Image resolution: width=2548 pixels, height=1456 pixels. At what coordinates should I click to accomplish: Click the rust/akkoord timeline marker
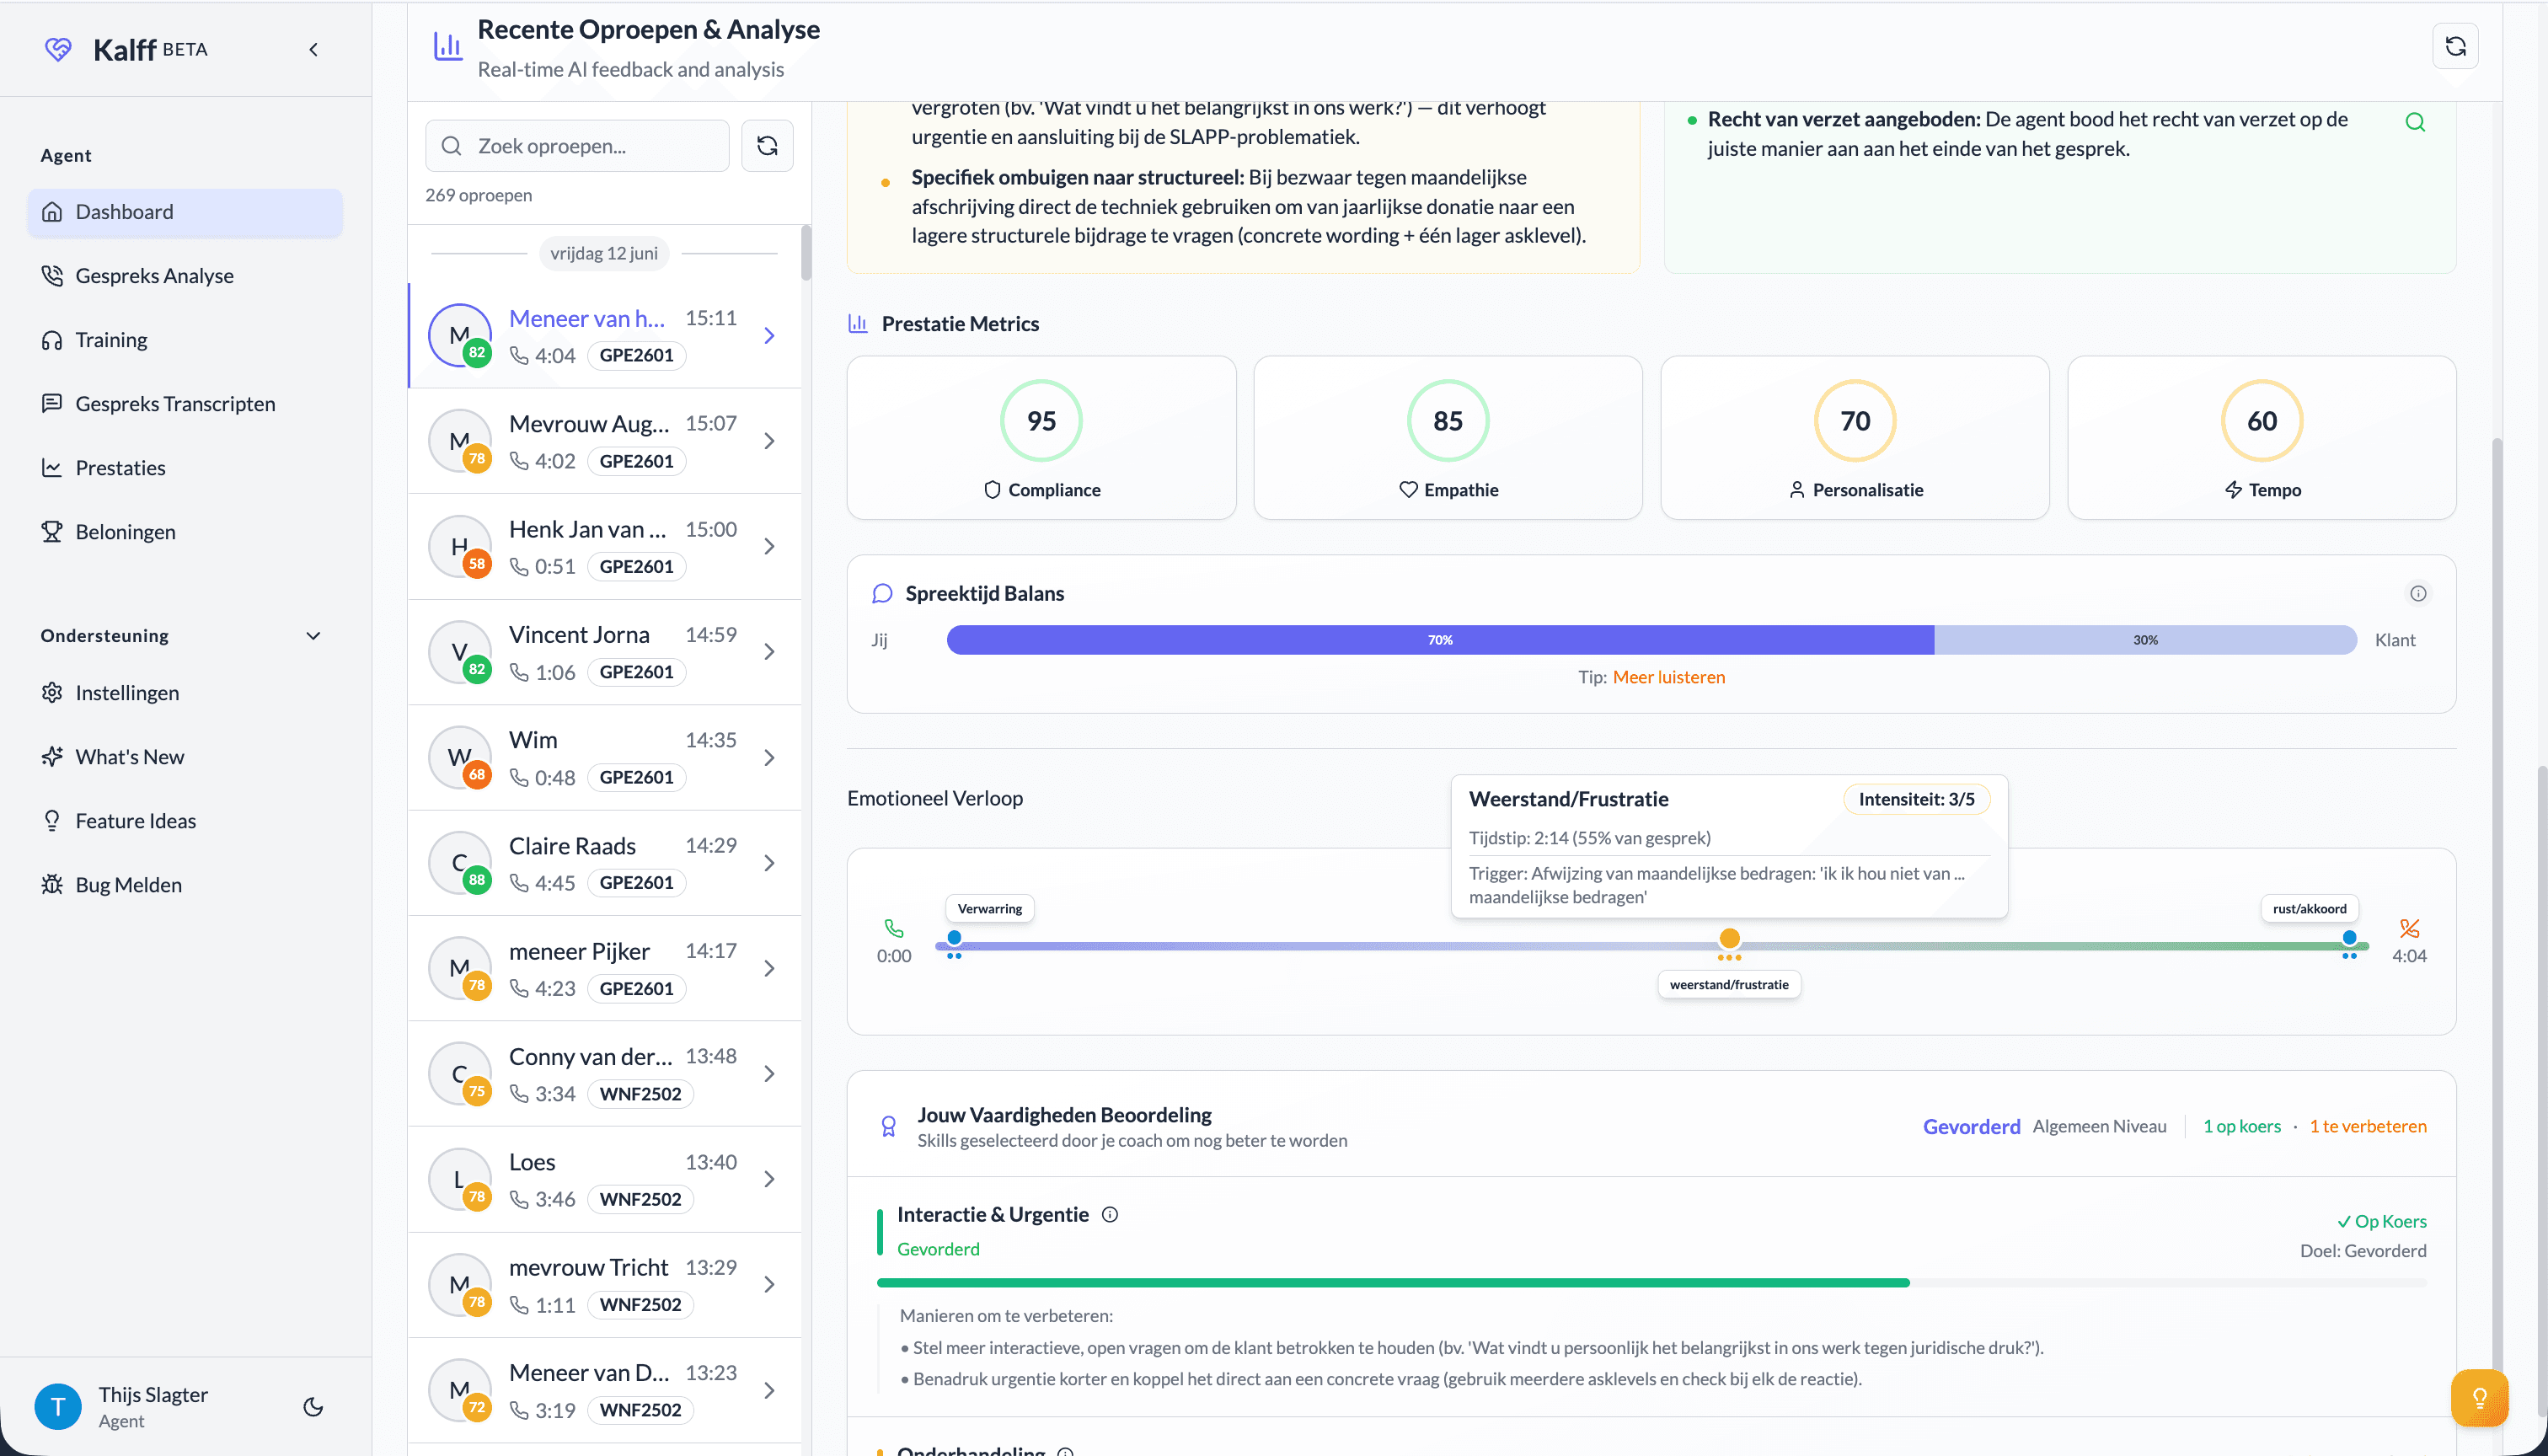(2349, 938)
